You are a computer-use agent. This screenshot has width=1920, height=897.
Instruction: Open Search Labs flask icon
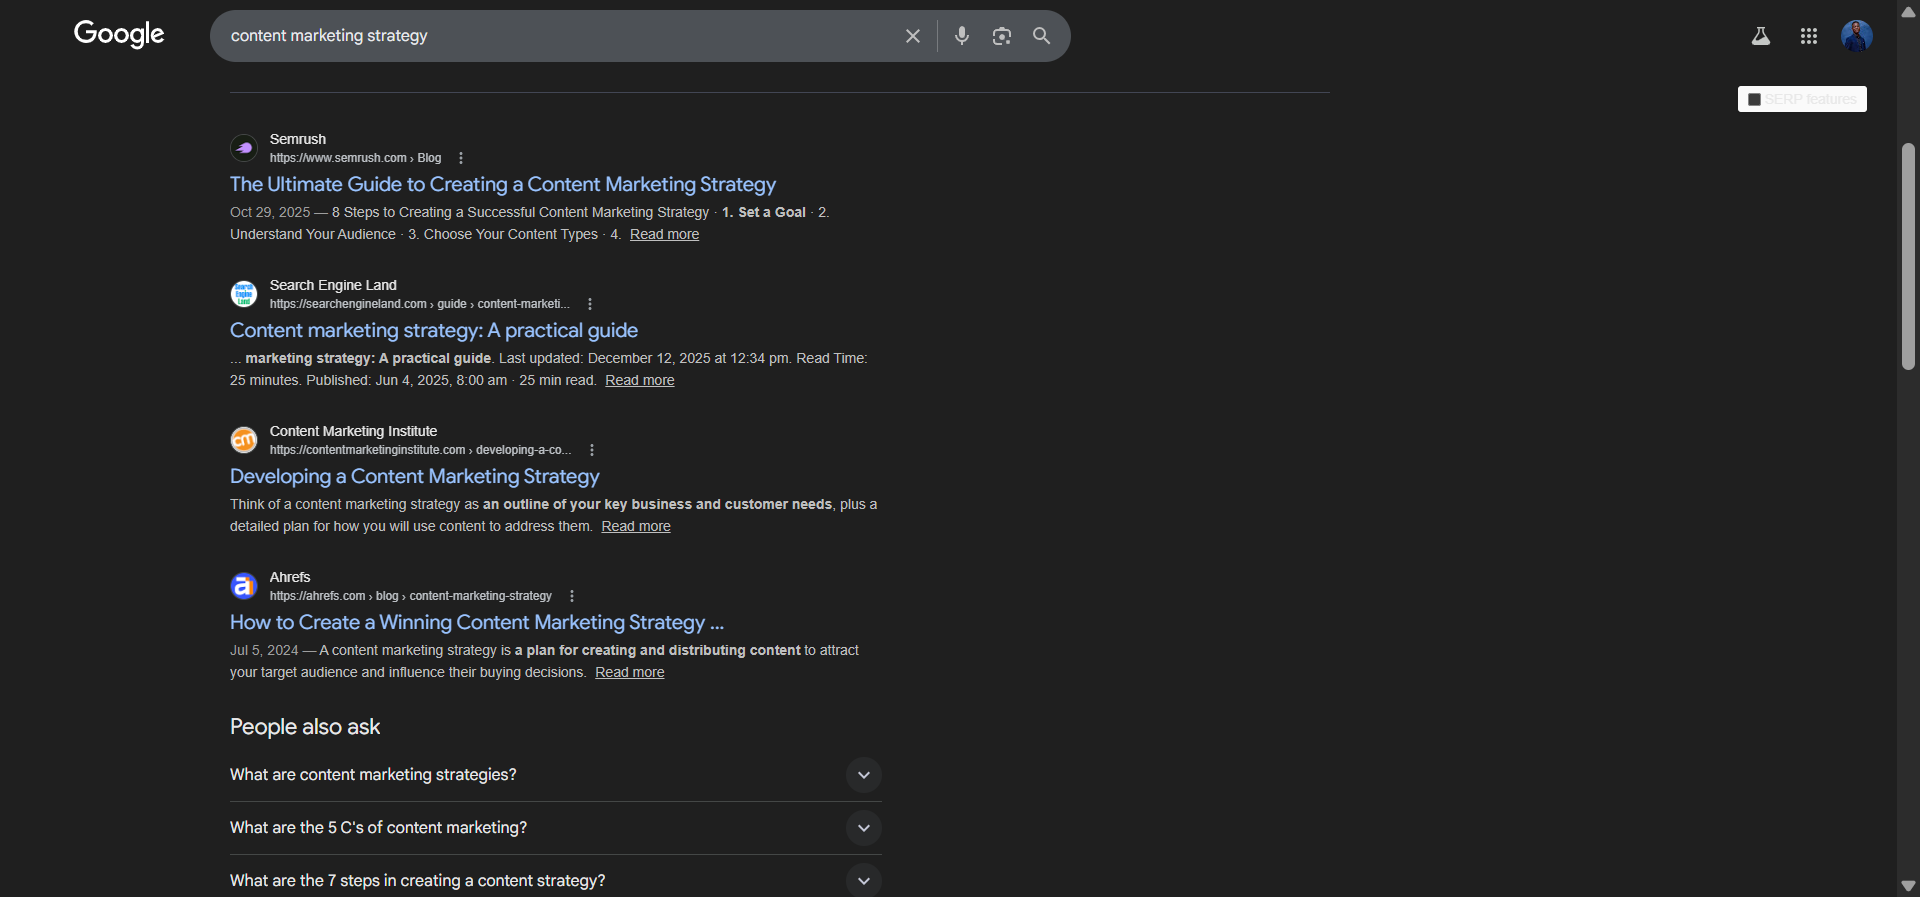pyautogui.click(x=1761, y=36)
